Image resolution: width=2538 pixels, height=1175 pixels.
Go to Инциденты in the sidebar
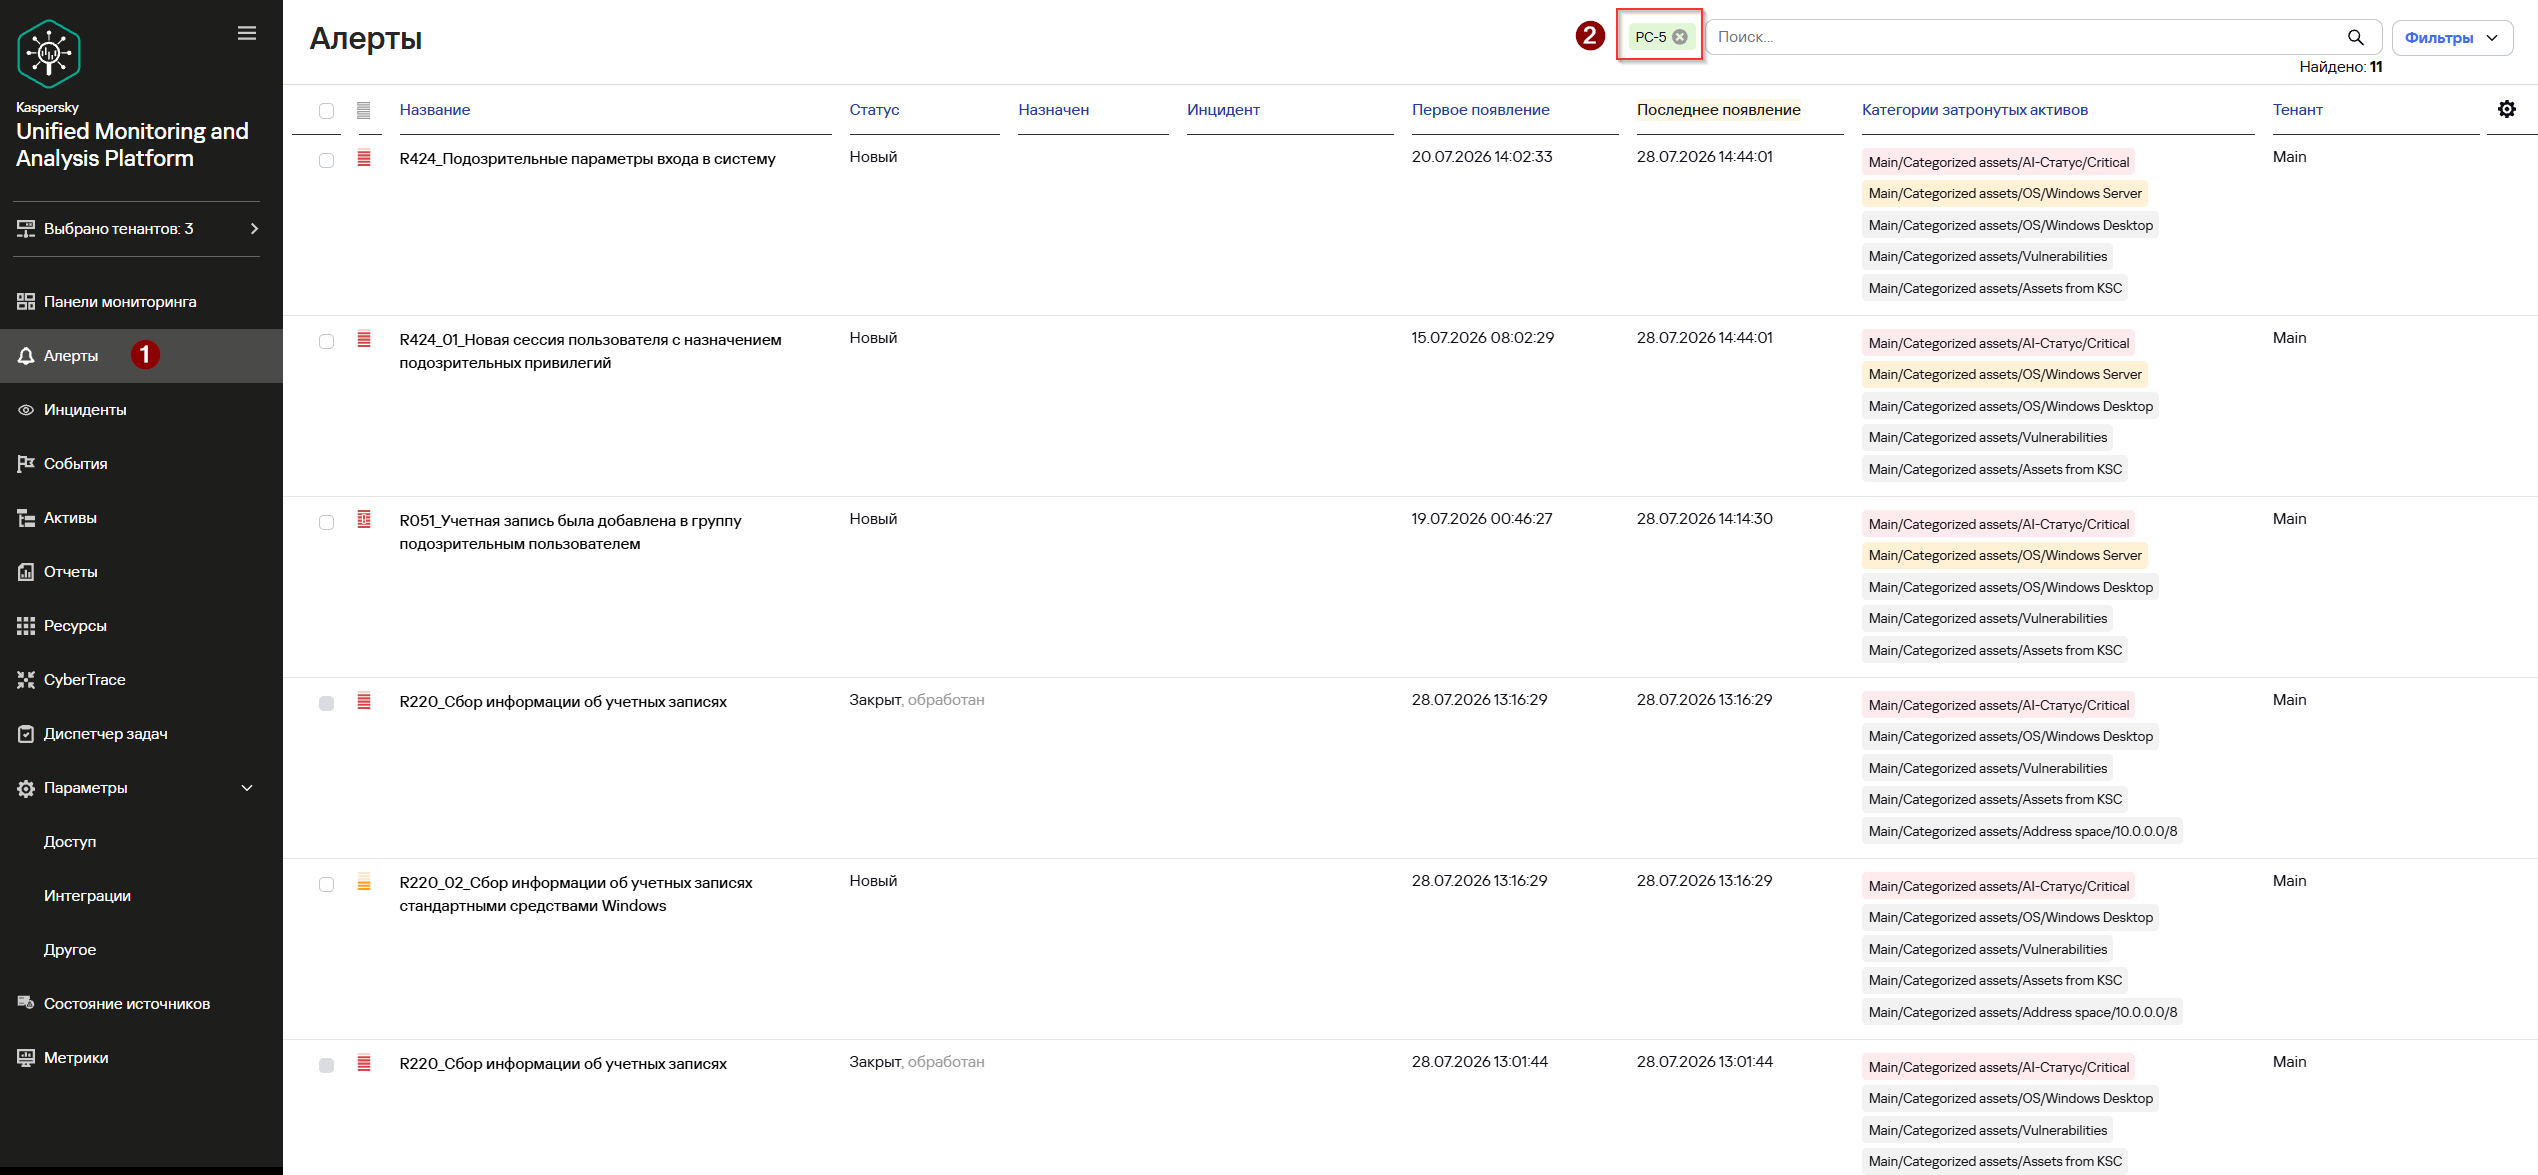(85, 410)
